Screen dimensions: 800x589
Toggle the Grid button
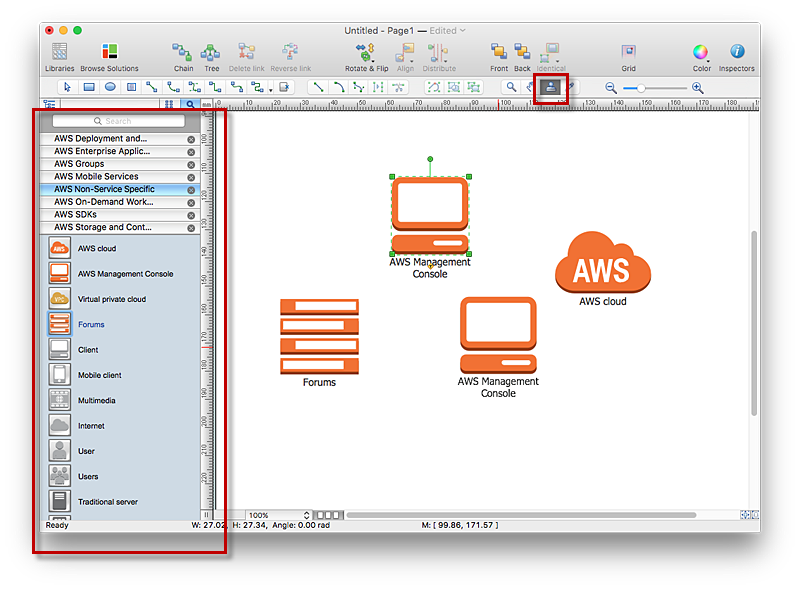[x=628, y=57]
